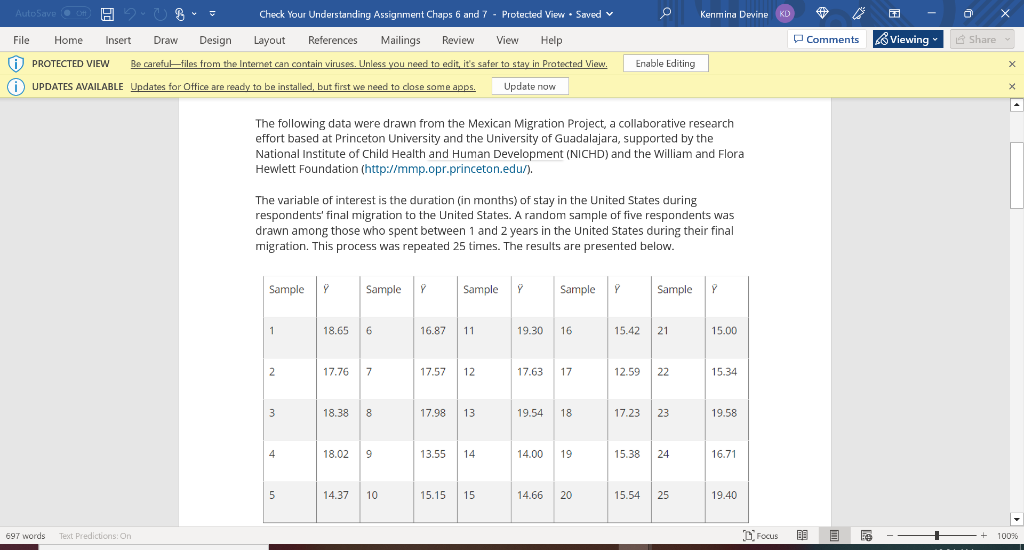Dismiss the Updates Available bar

tap(1012, 86)
